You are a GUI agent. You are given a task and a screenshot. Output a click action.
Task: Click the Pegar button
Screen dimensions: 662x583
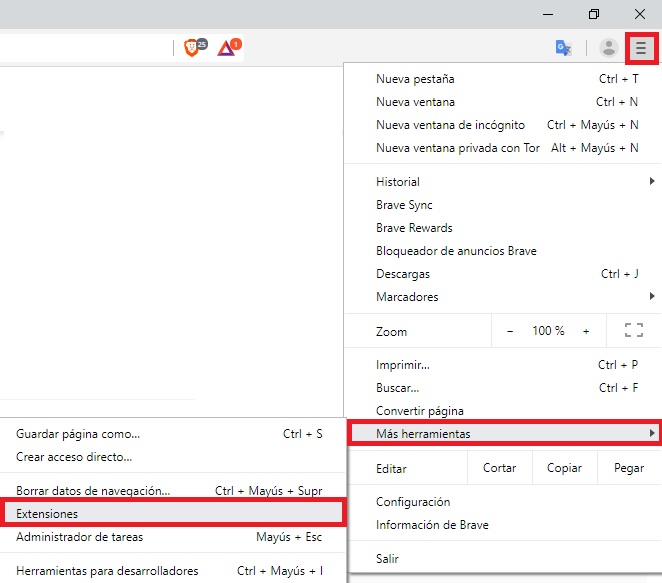(x=629, y=468)
